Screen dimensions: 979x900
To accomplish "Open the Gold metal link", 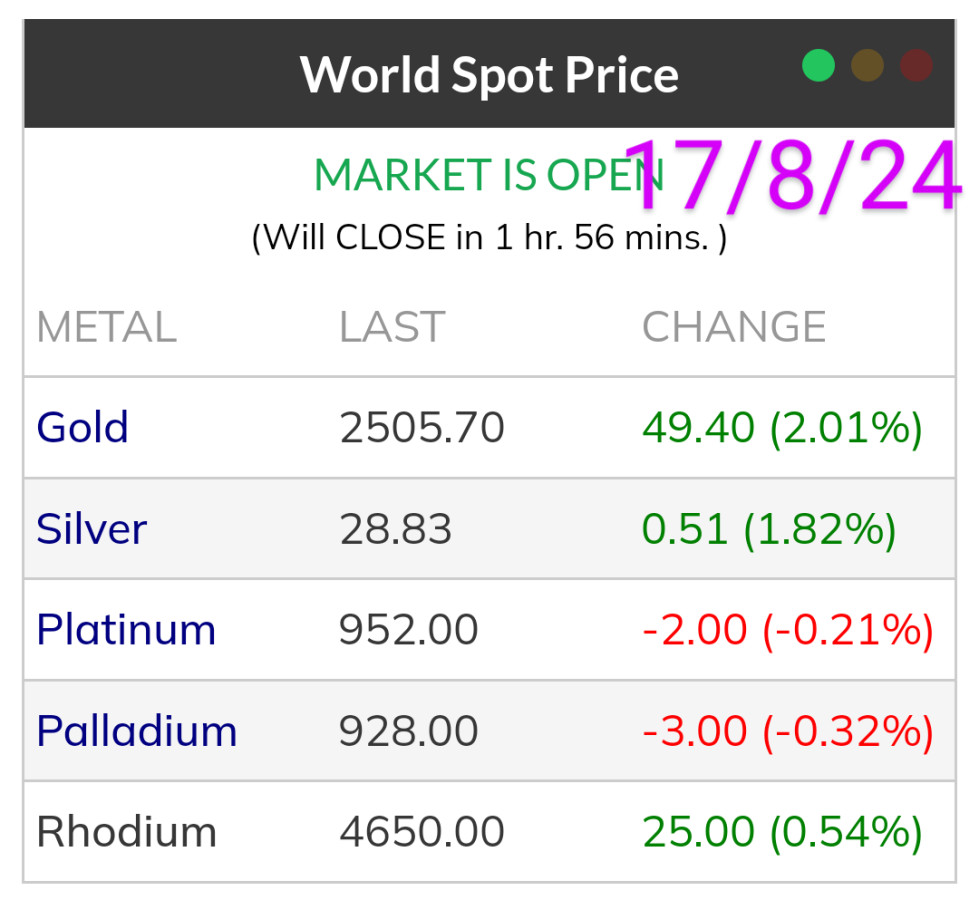I will click(83, 428).
